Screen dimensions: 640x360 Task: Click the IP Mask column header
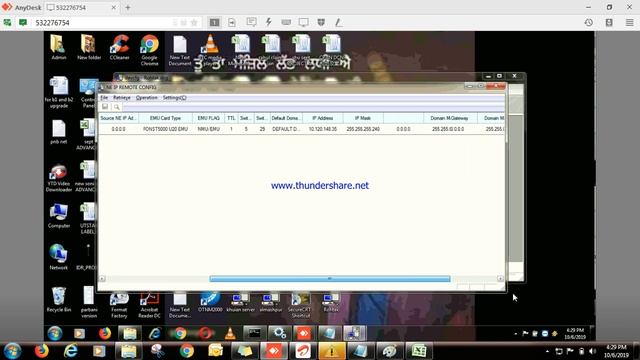[x=363, y=118]
